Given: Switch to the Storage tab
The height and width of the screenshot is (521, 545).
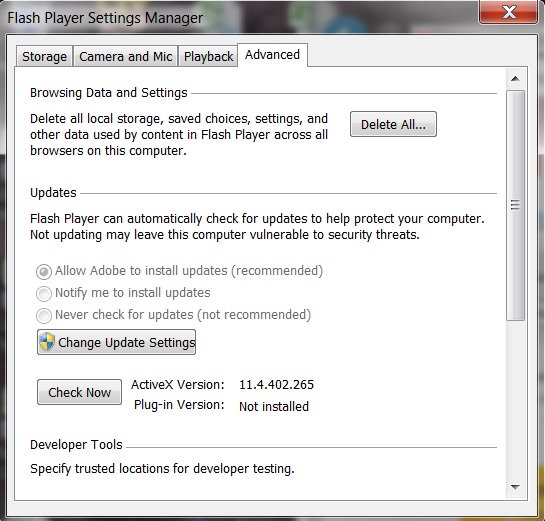Looking at the screenshot, I should click(44, 56).
